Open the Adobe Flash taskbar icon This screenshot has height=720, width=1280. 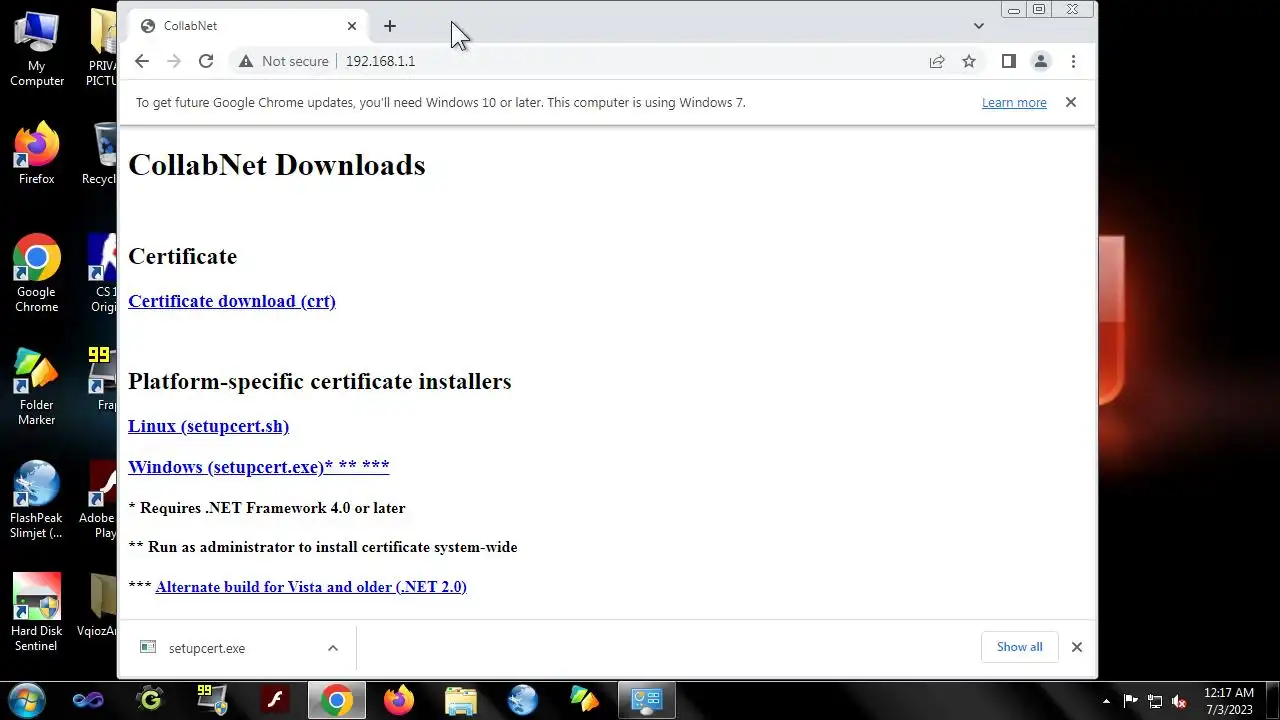pyautogui.click(x=275, y=700)
